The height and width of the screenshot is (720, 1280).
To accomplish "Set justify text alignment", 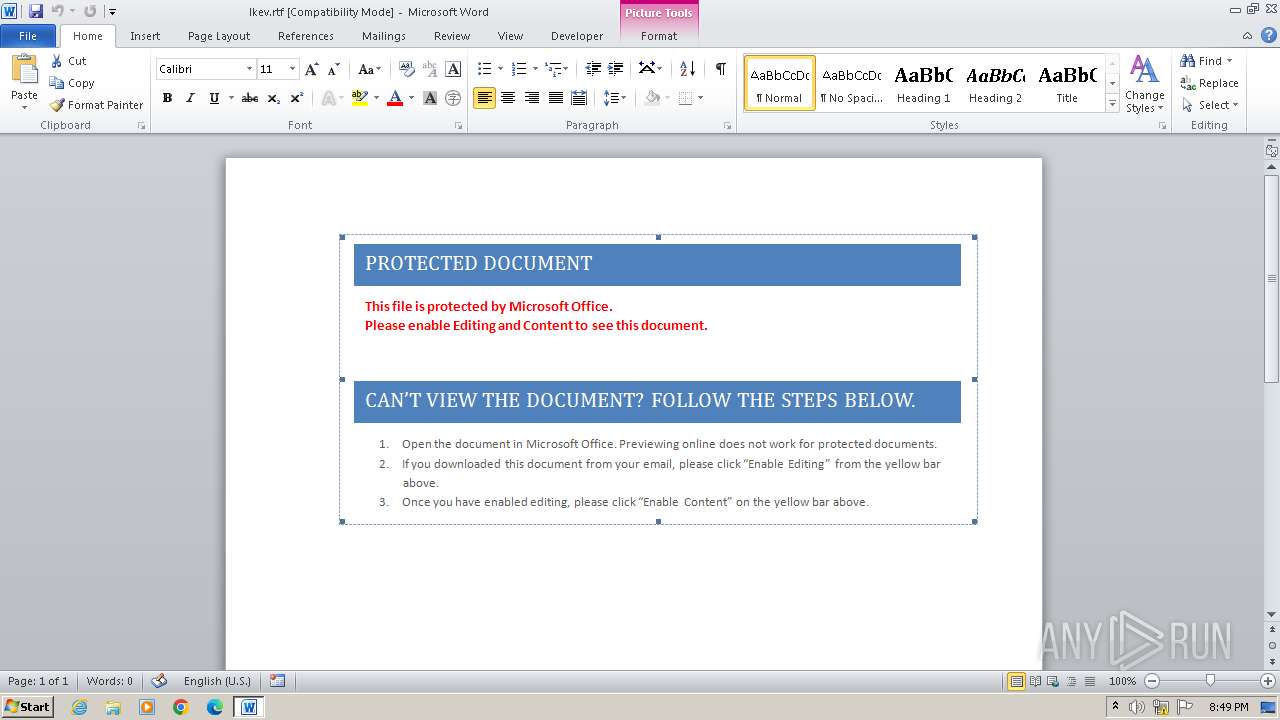I will pyautogui.click(x=556, y=98).
